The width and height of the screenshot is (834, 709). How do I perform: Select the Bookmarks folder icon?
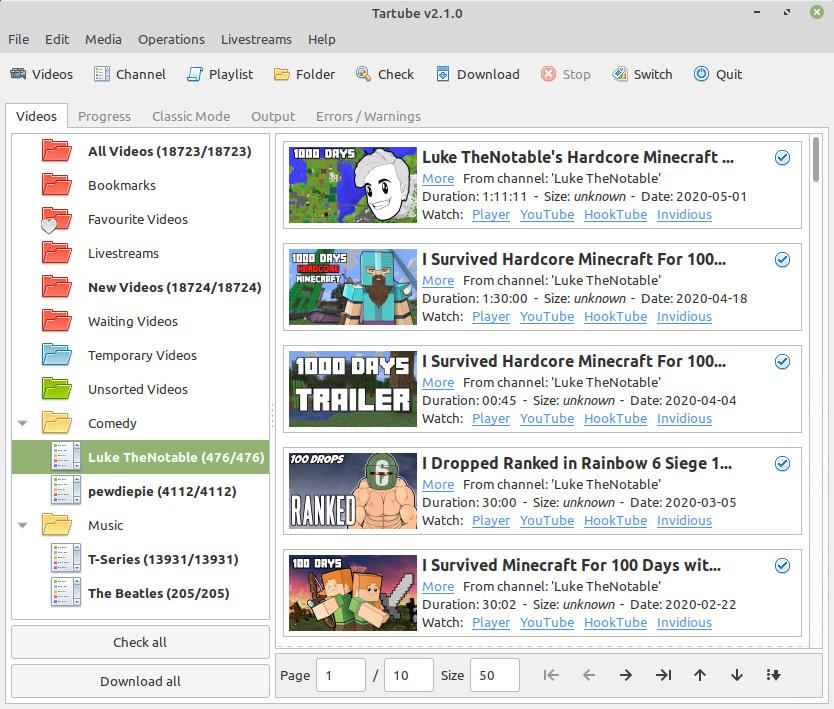pos(56,185)
